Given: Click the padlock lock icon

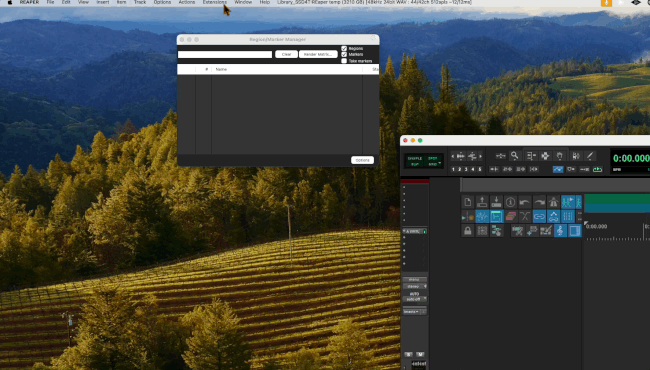Looking at the screenshot, I should coord(468,231).
